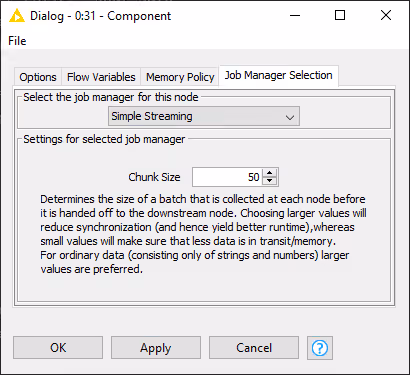Switch to the Options tab
410x375 pixels.
point(38,77)
